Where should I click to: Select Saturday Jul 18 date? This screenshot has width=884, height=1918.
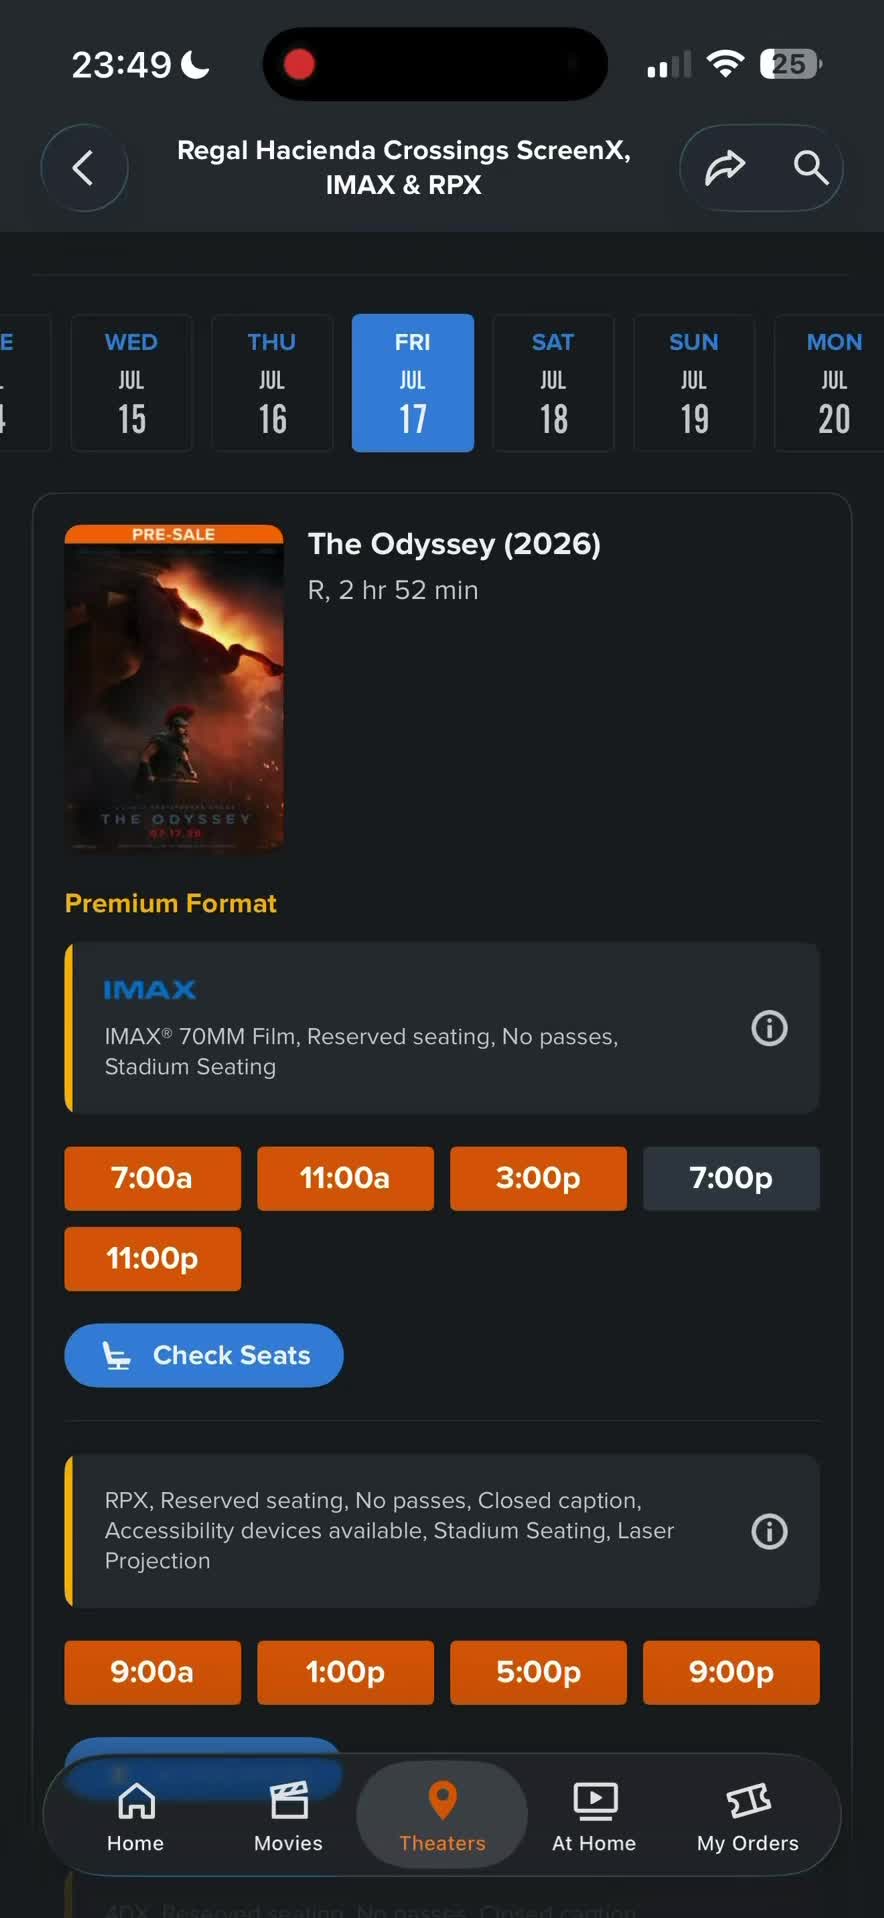coord(553,383)
